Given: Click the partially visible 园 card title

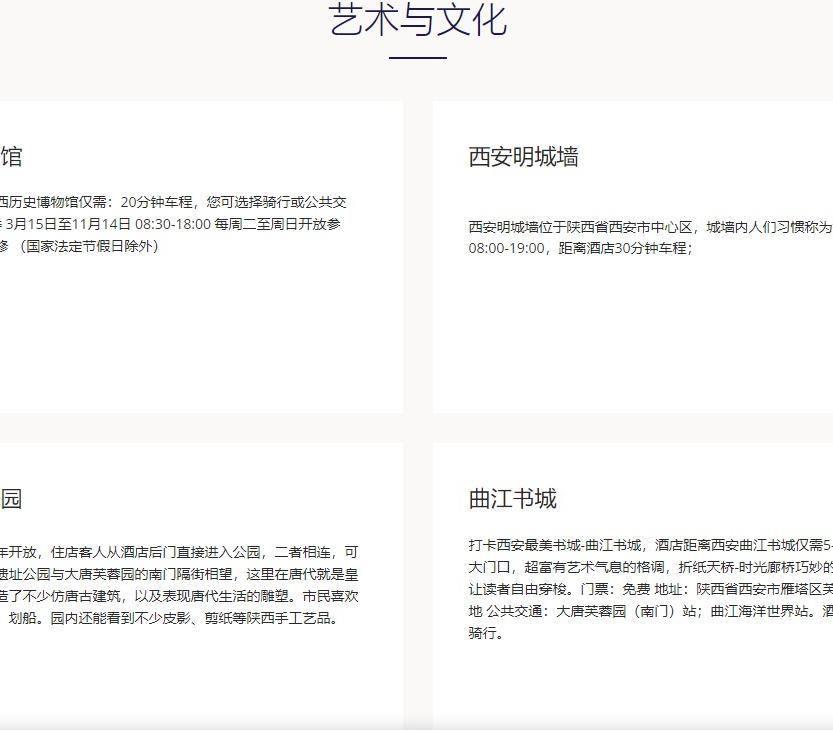Looking at the screenshot, I should tap(11, 499).
